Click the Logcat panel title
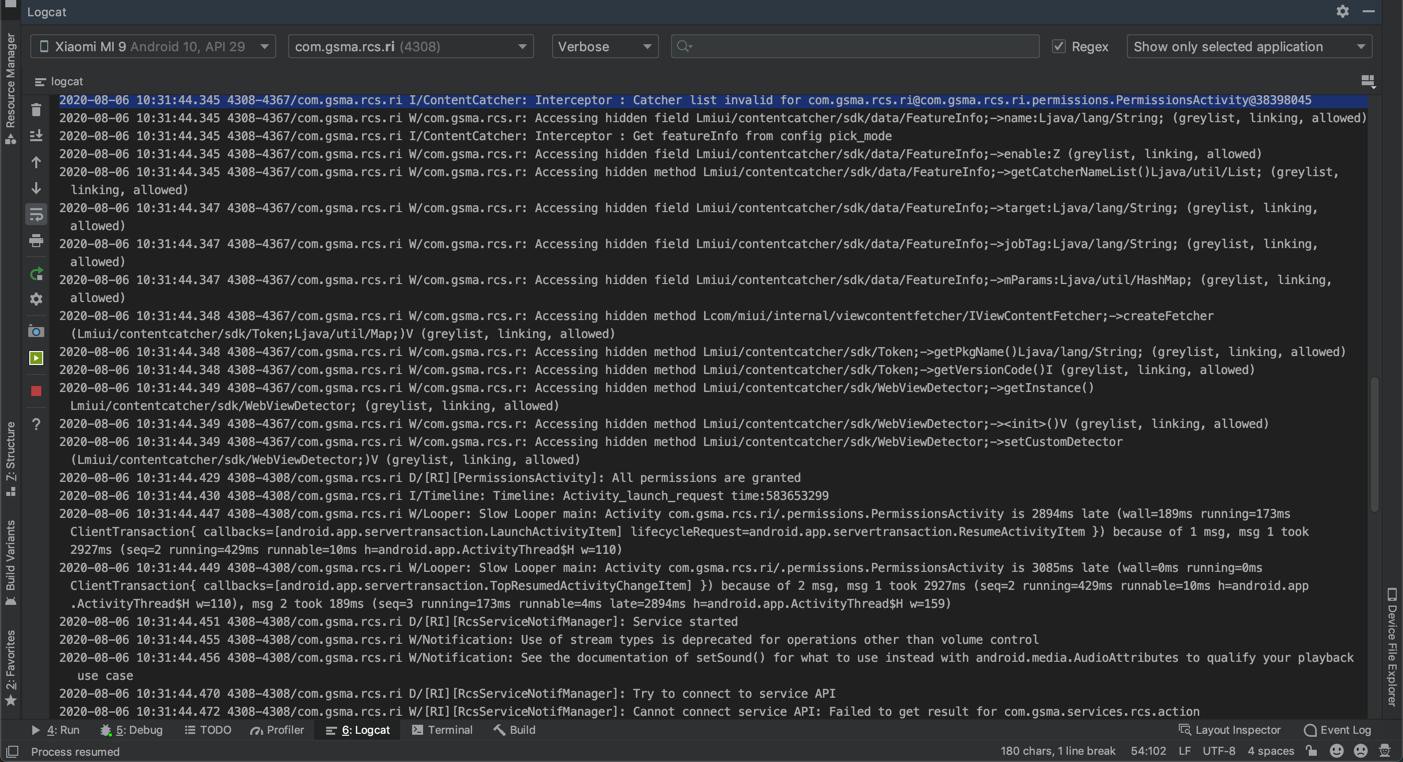The width and height of the screenshot is (1403, 762). [47, 12]
